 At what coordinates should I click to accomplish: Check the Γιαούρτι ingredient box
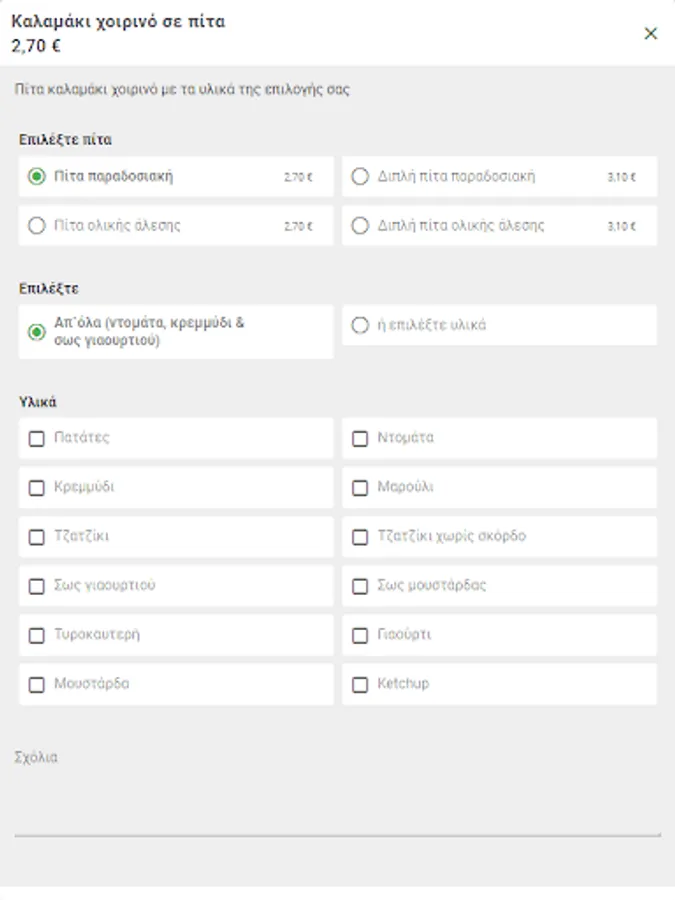[360, 635]
